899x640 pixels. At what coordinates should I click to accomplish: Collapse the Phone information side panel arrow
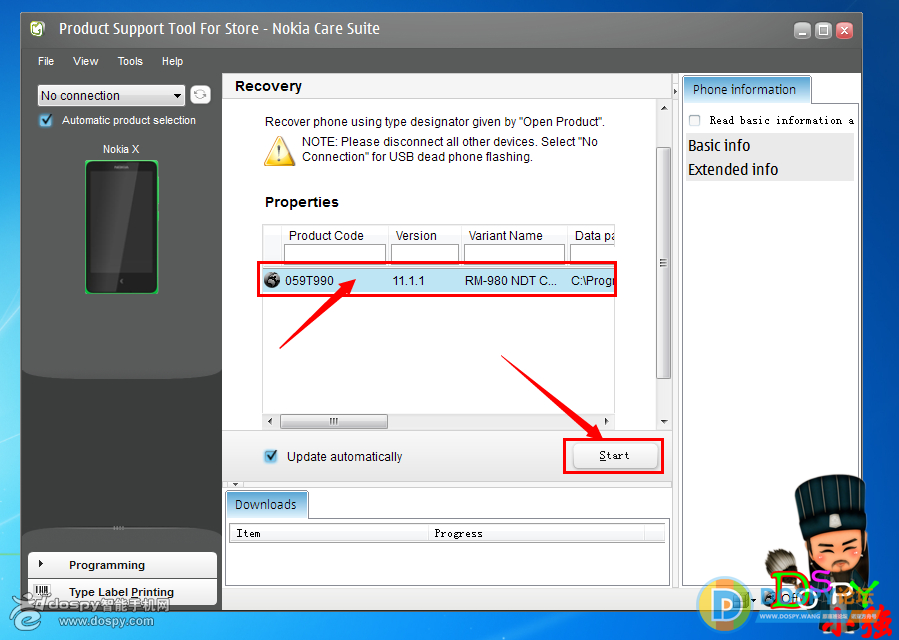tap(675, 92)
